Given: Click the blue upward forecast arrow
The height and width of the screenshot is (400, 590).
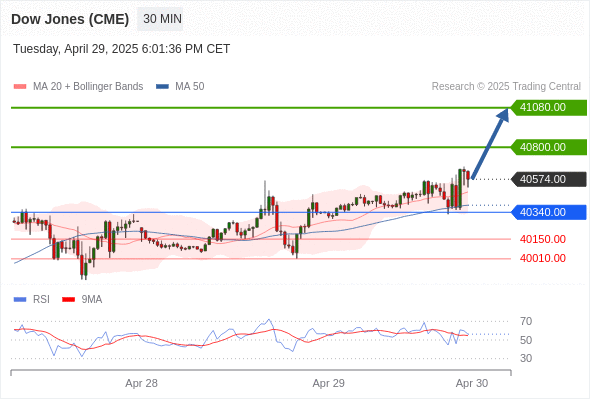Looking at the screenshot, I should point(490,143).
